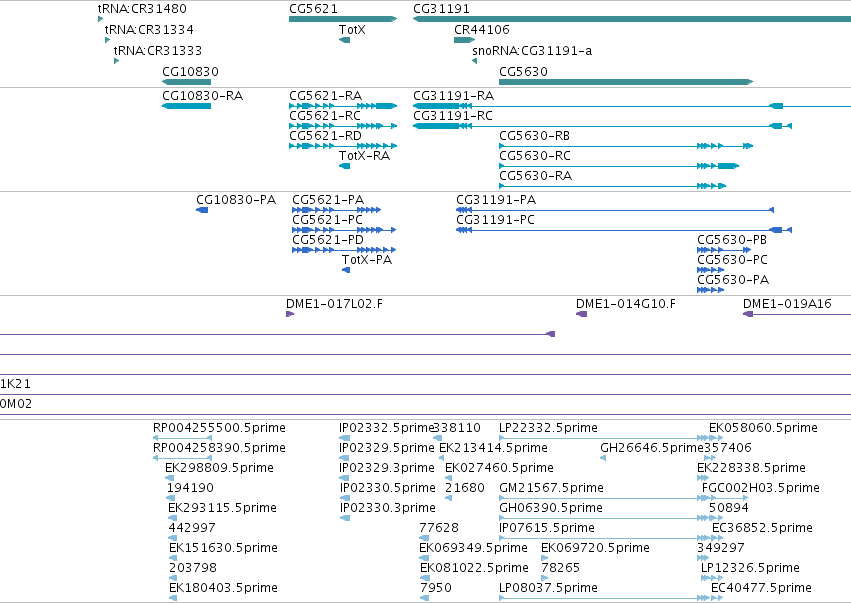Select the RP004255500.5prime EST

182,438
